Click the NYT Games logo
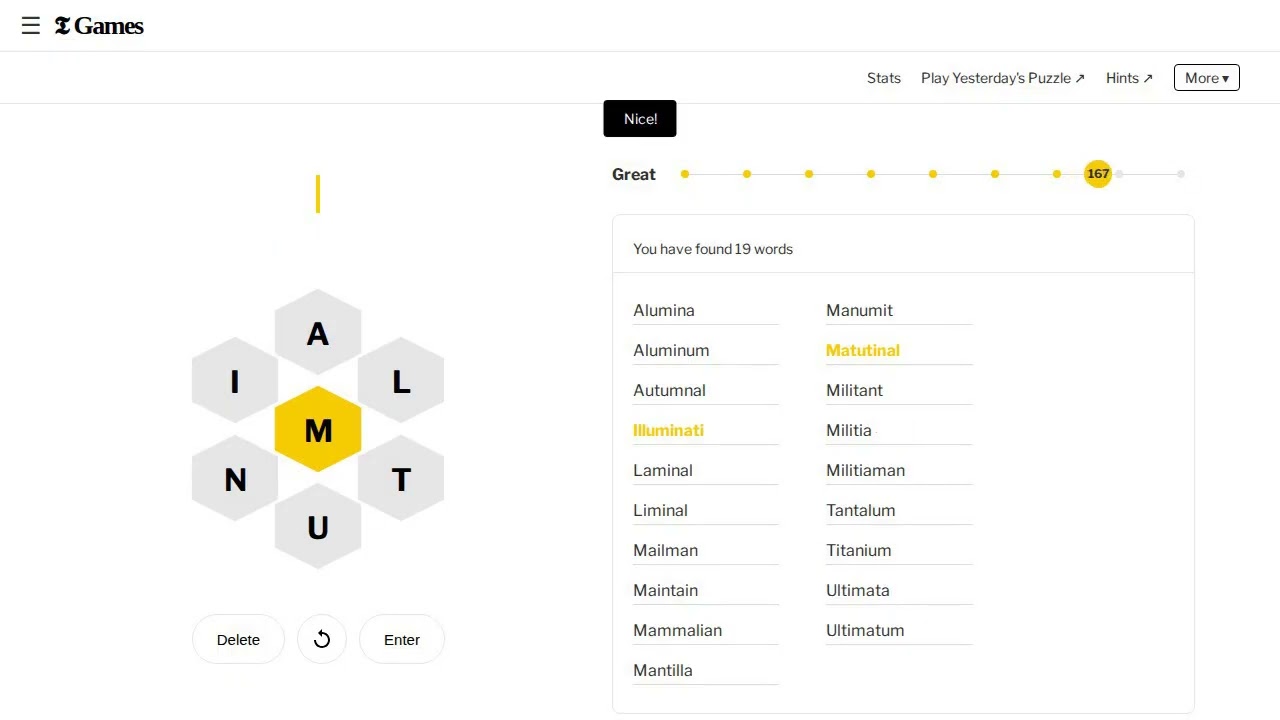The width and height of the screenshot is (1280, 720). (99, 26)
